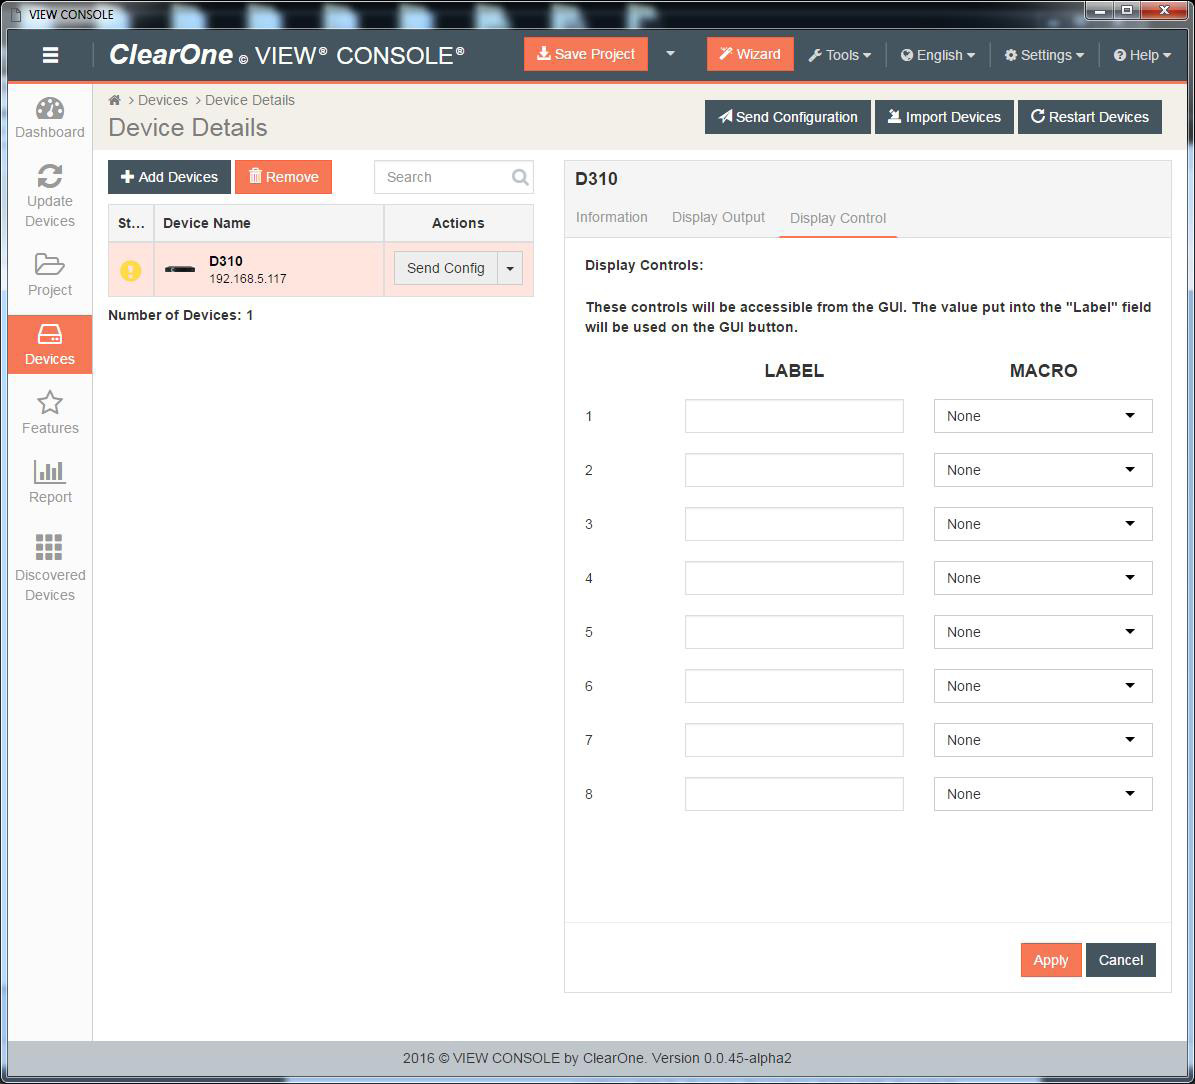Screen dimensions: 1195x1084
Task: Click Import Devices button
Action: [x=944, y=117]
